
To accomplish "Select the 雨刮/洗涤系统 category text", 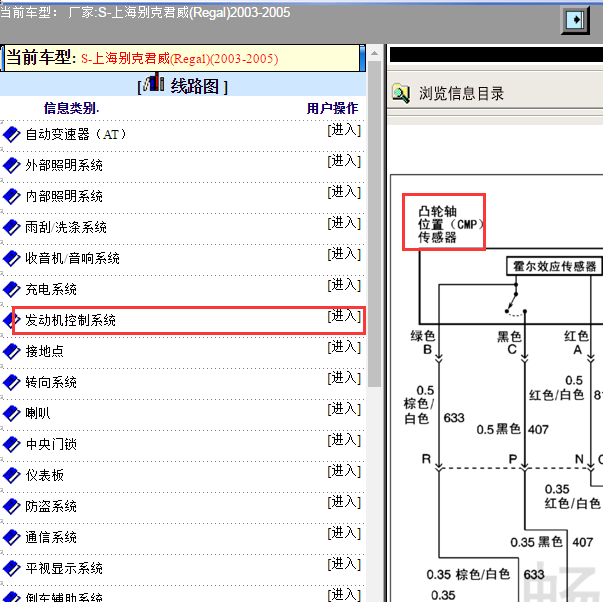I will point(66,228).
